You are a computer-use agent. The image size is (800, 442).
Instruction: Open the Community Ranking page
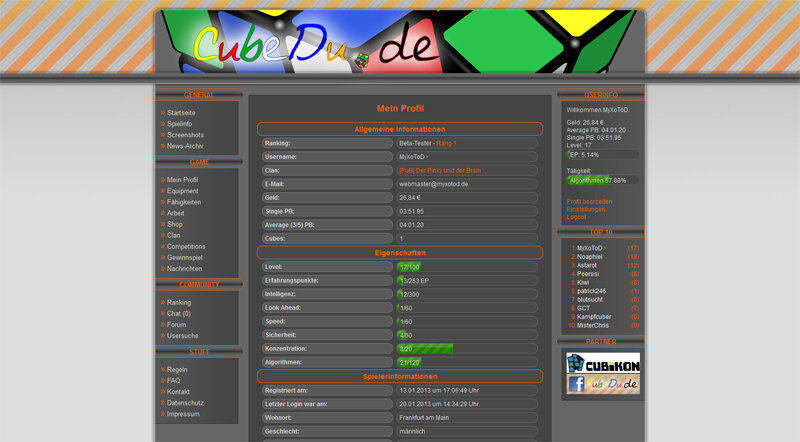pyautogui.click(x=179, y=303)
